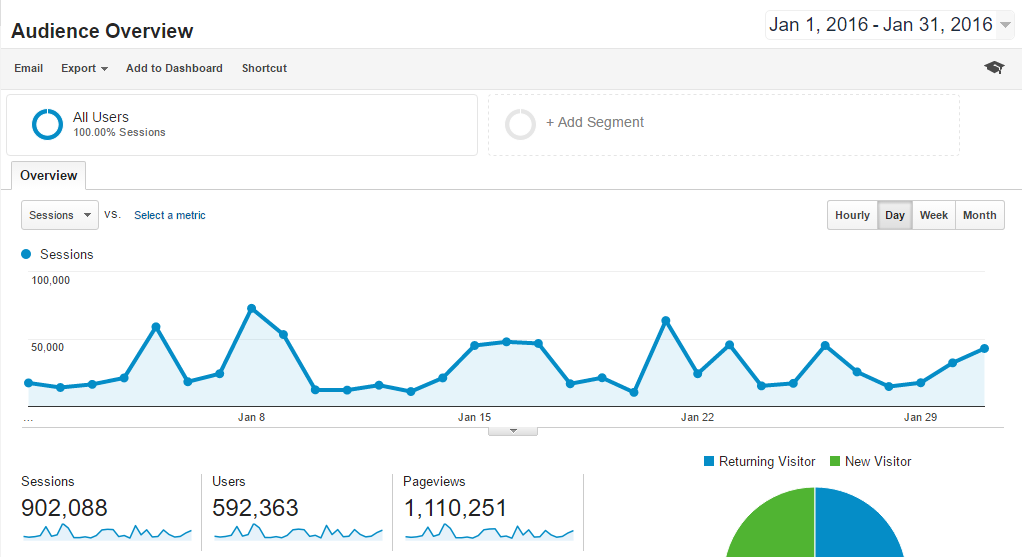Click the Jan 29 axis label
This screenshot has width=1022, height=557.
(920, 417)
